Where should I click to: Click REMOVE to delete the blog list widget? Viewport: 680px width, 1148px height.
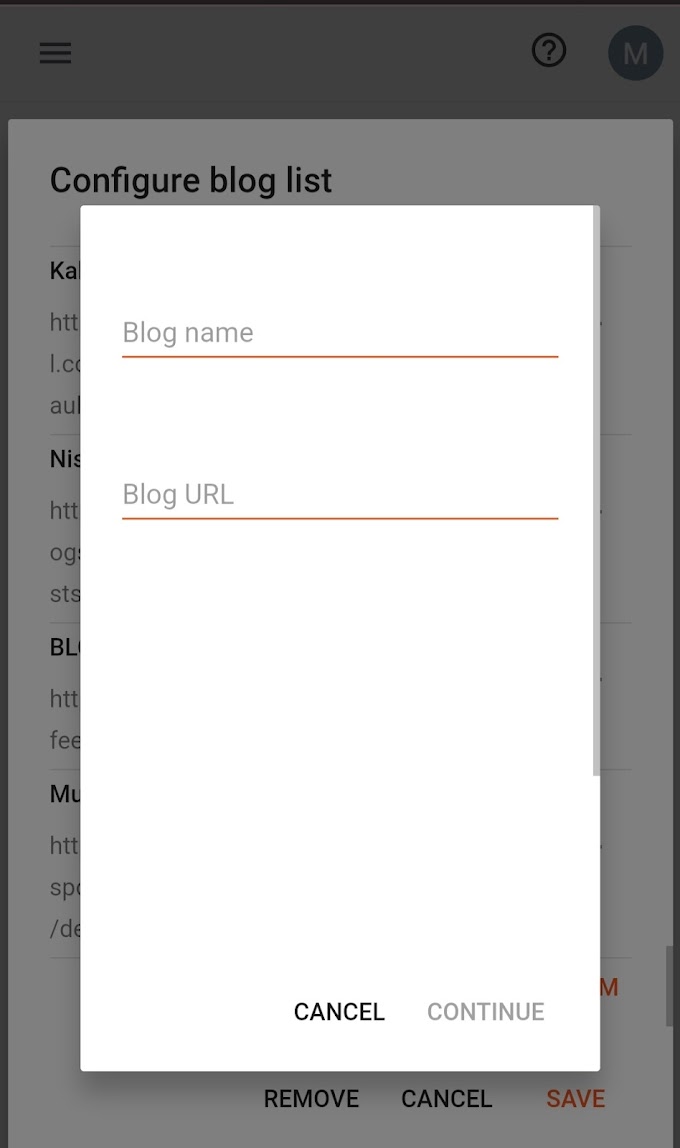click(311, 1098)
